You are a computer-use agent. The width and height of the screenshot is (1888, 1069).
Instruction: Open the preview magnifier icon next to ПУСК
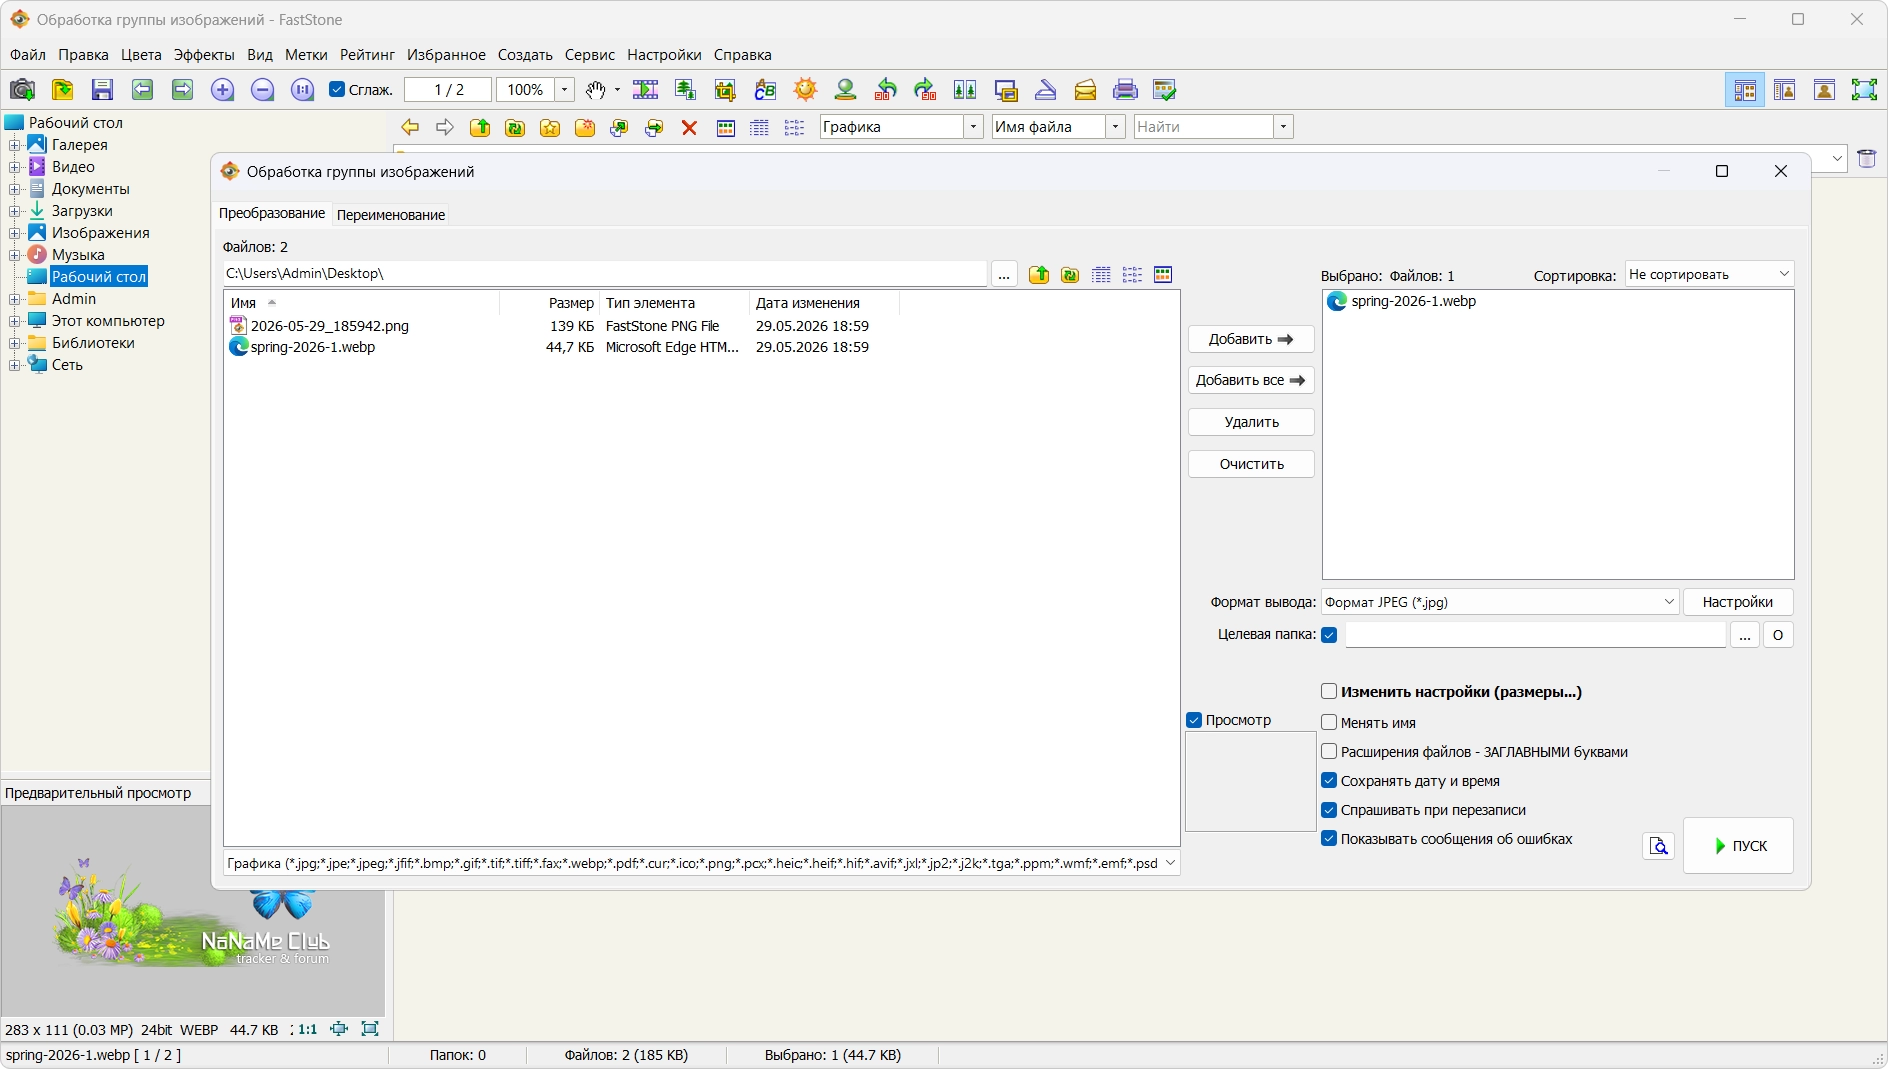click(x=1659, y=846)
